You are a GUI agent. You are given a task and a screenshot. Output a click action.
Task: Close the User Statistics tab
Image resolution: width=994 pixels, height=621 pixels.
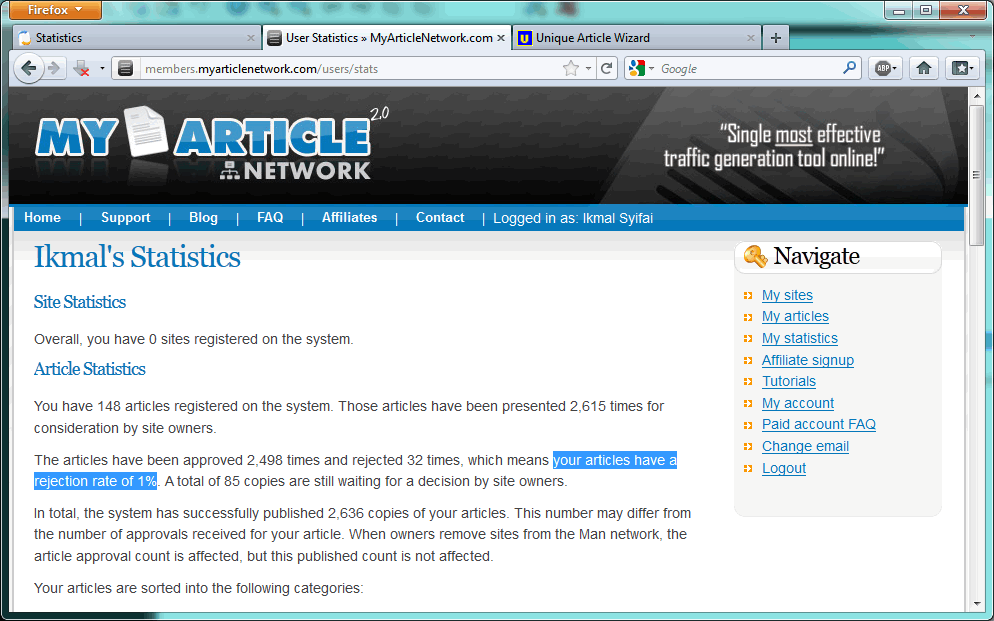click(x=501, y=38)
